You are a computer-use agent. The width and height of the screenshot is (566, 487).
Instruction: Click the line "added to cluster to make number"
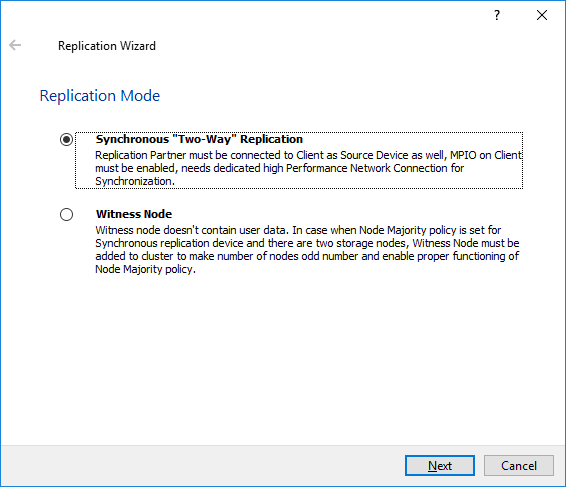(307, 256)
